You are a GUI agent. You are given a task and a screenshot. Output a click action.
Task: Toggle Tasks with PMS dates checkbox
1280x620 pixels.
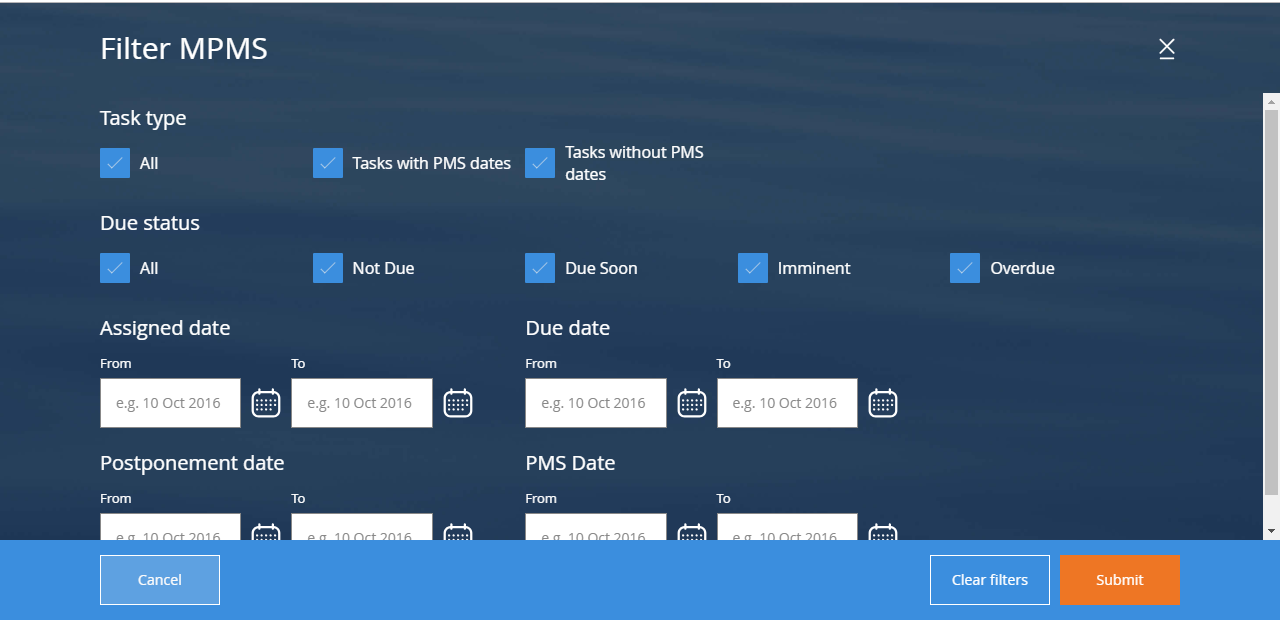pyautogui.click(x=328, y=163)
